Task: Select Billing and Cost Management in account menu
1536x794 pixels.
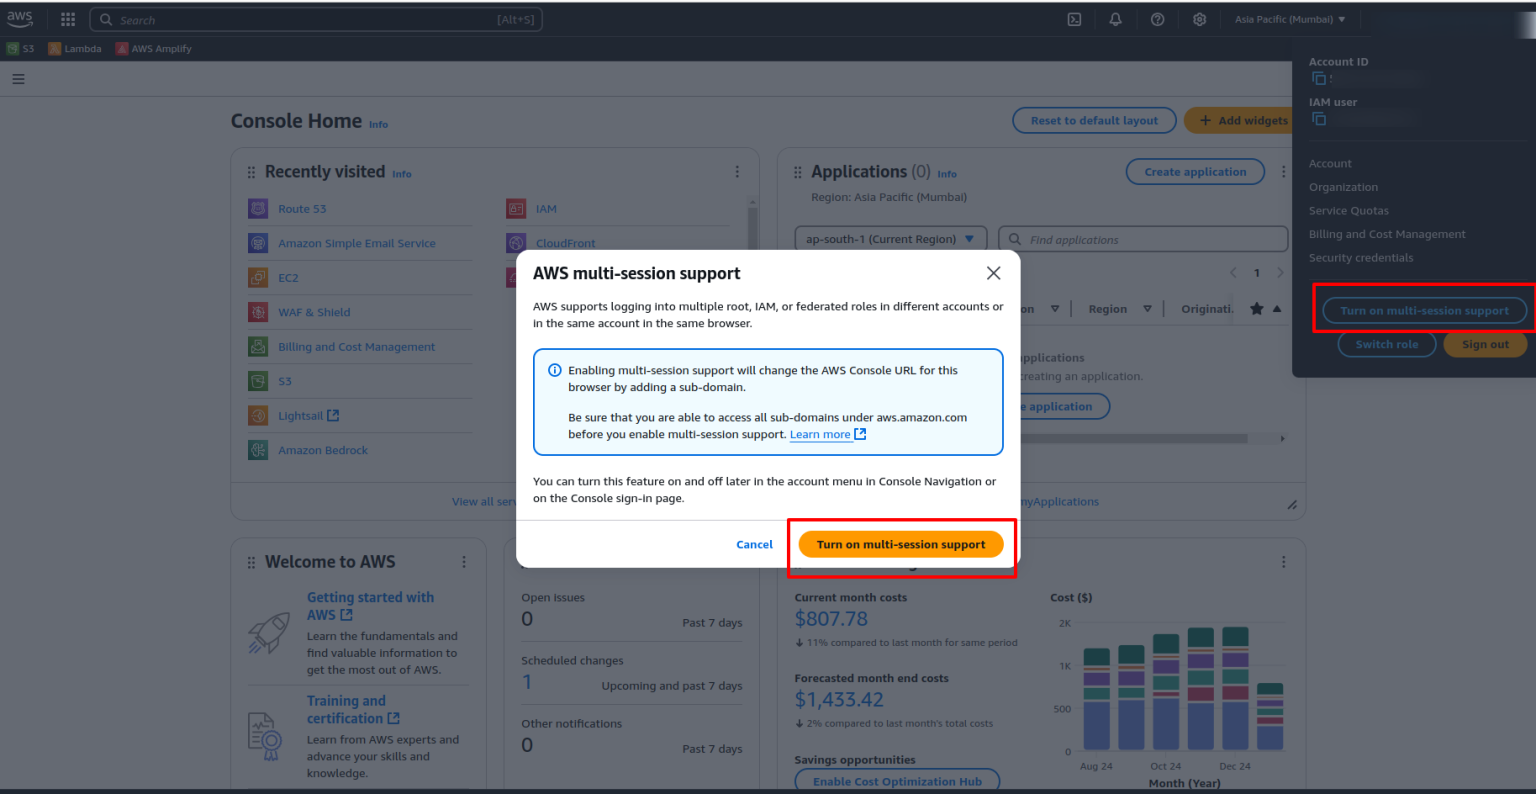Action: [x=1387, y=233]
